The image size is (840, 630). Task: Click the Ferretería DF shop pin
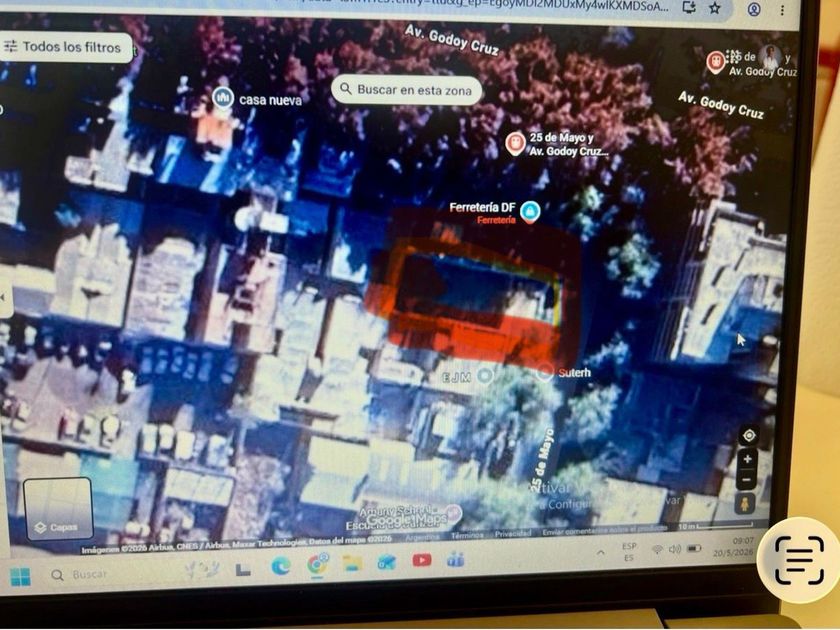(530, 211)
